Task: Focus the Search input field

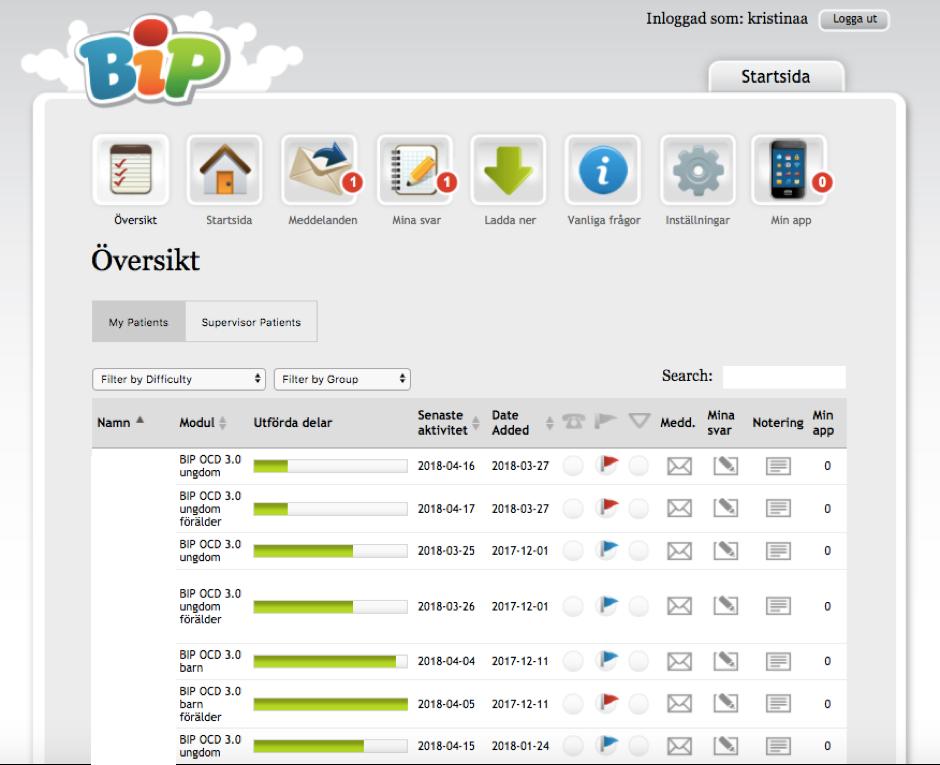Action: (x=784, y=377)
